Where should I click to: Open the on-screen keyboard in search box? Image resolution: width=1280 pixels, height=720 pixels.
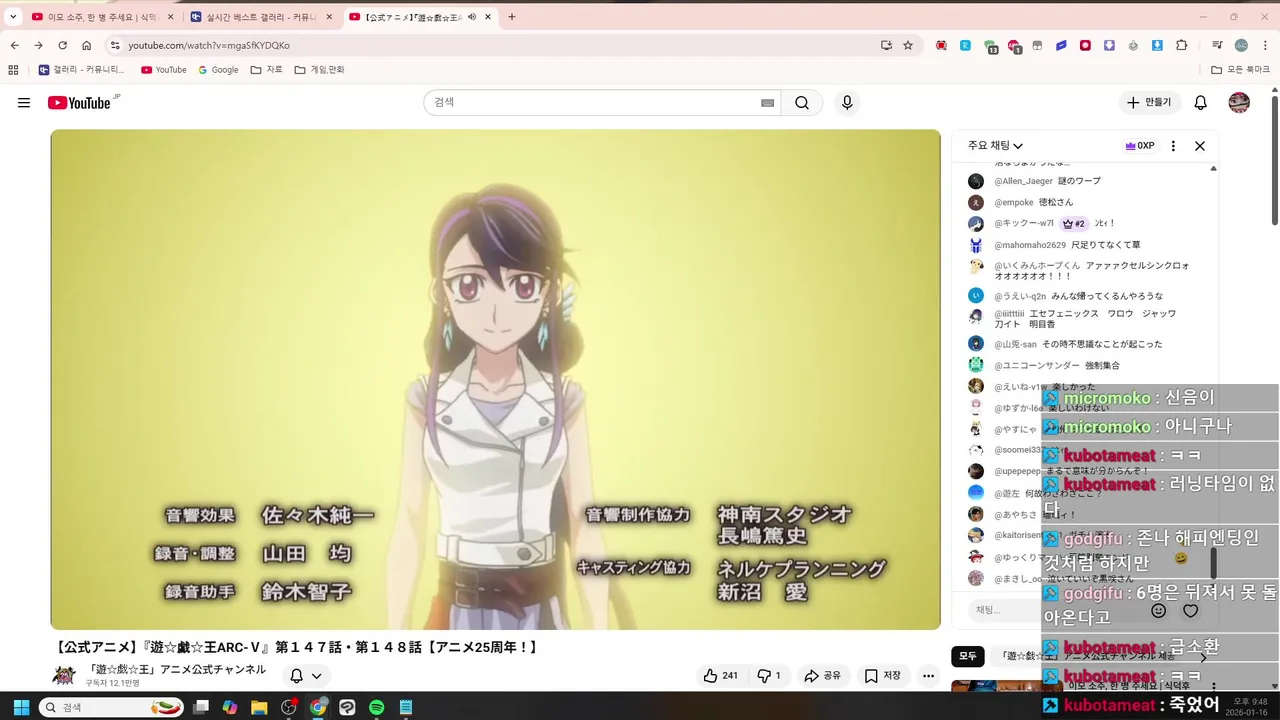click(x=767, y=103)
